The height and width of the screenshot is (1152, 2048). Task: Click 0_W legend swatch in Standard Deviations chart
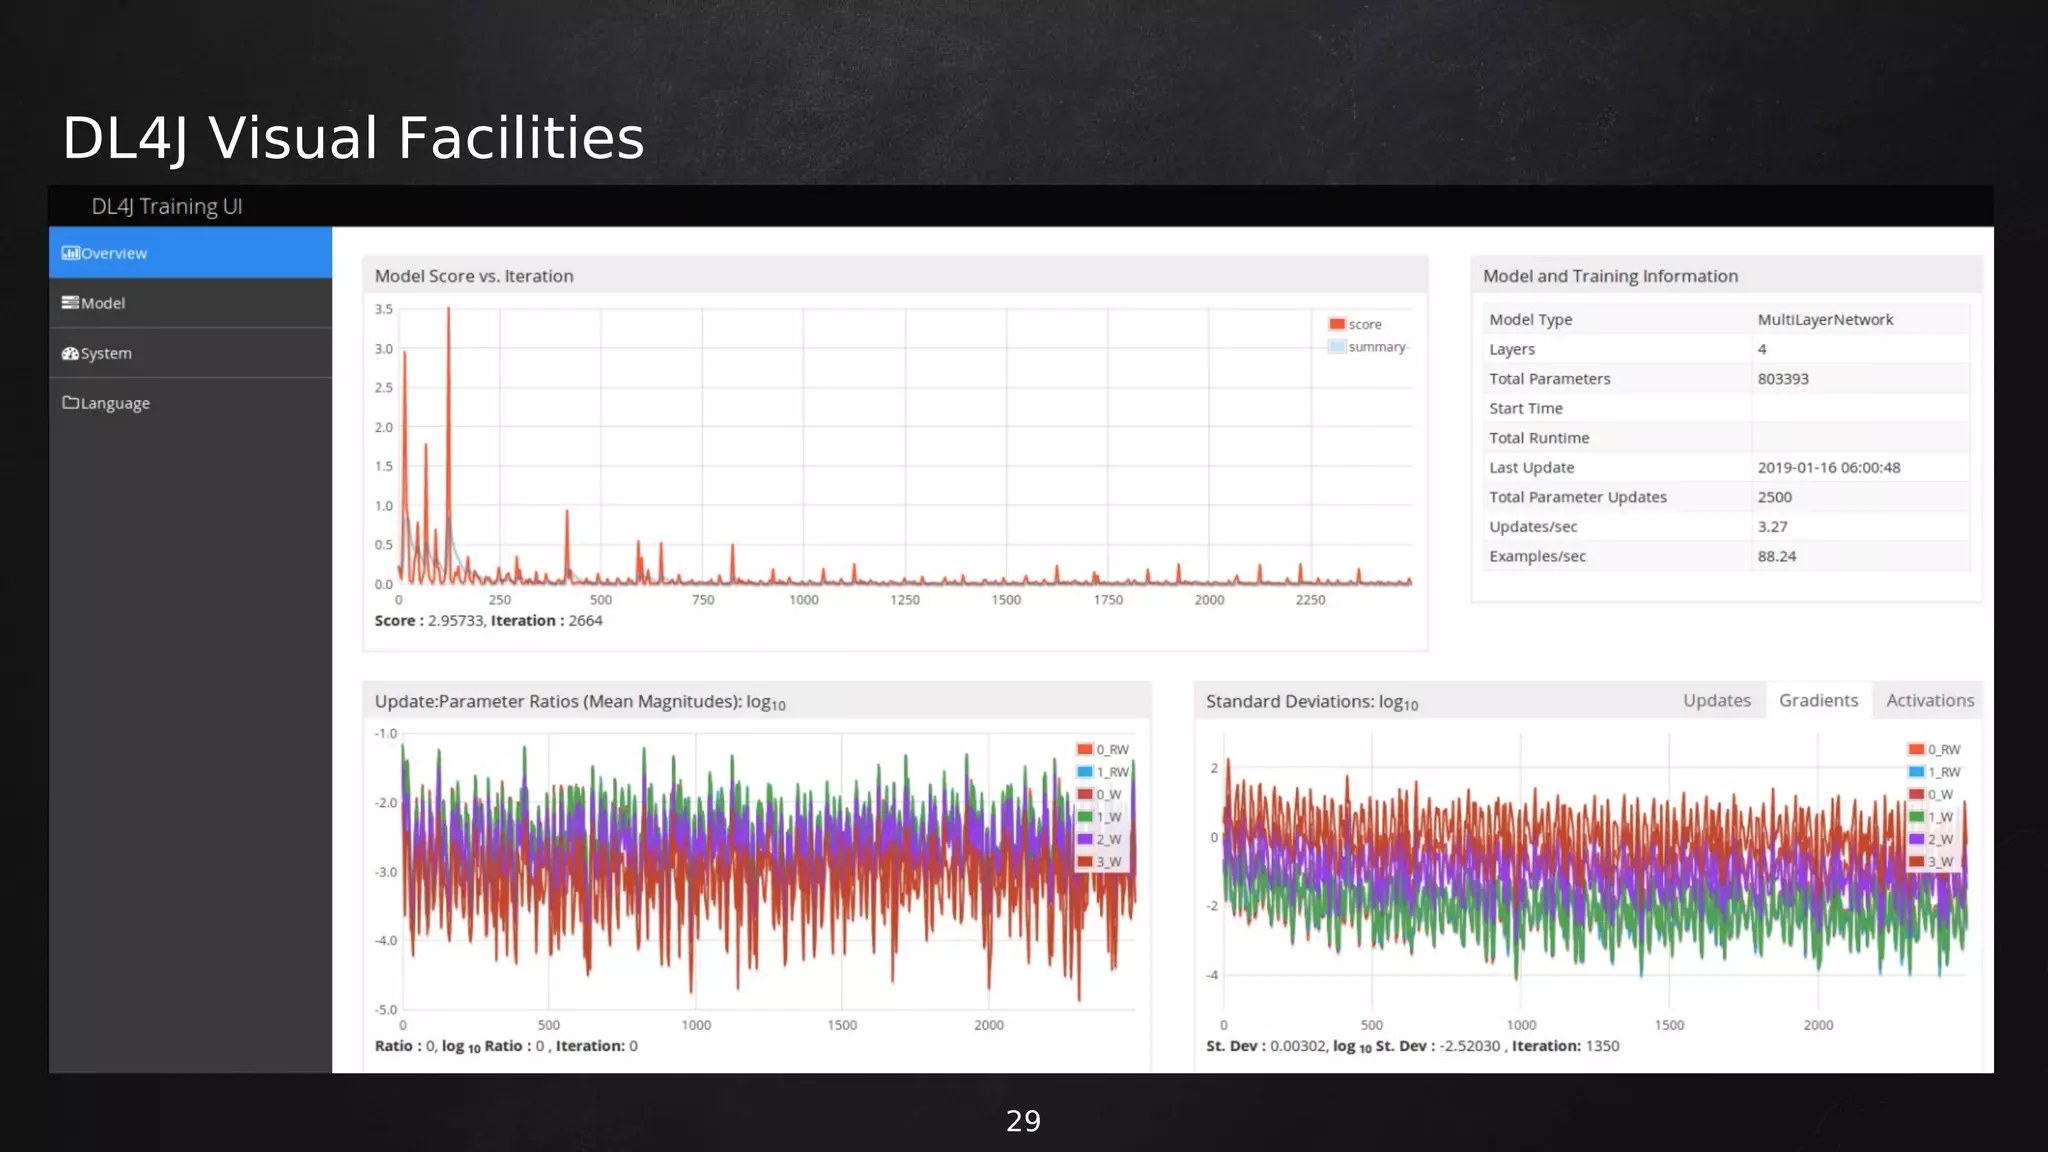coord(1916,795)
